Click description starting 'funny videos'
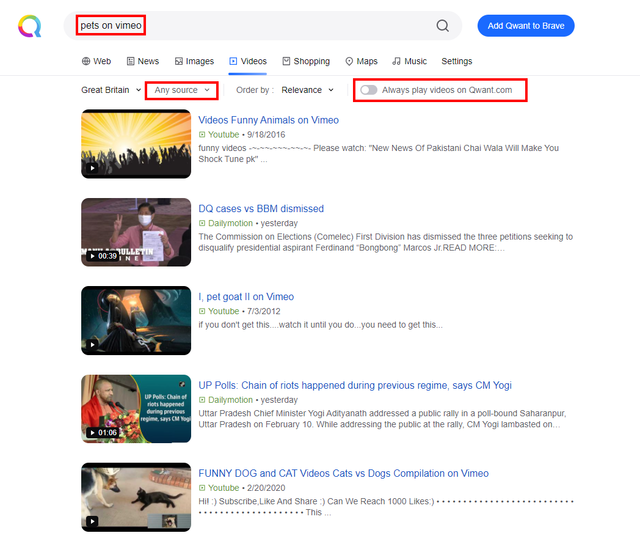Screen dimensions: 640x544 (x=378, y=153)
